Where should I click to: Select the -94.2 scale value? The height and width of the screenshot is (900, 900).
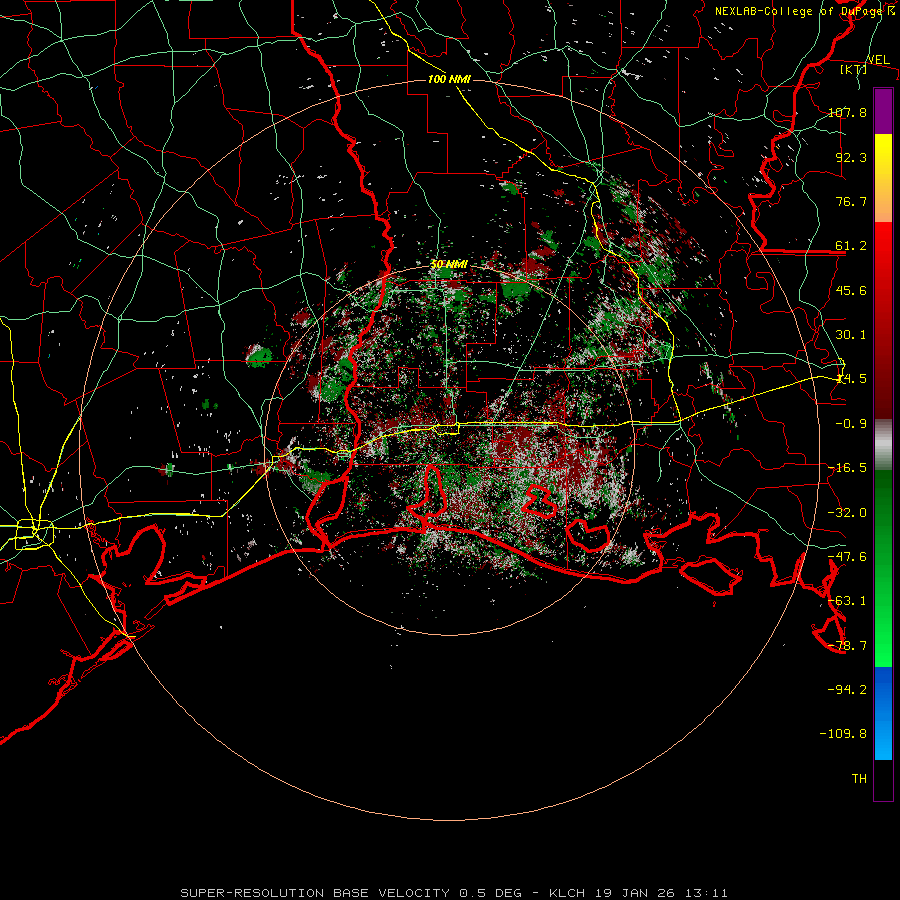847,690
